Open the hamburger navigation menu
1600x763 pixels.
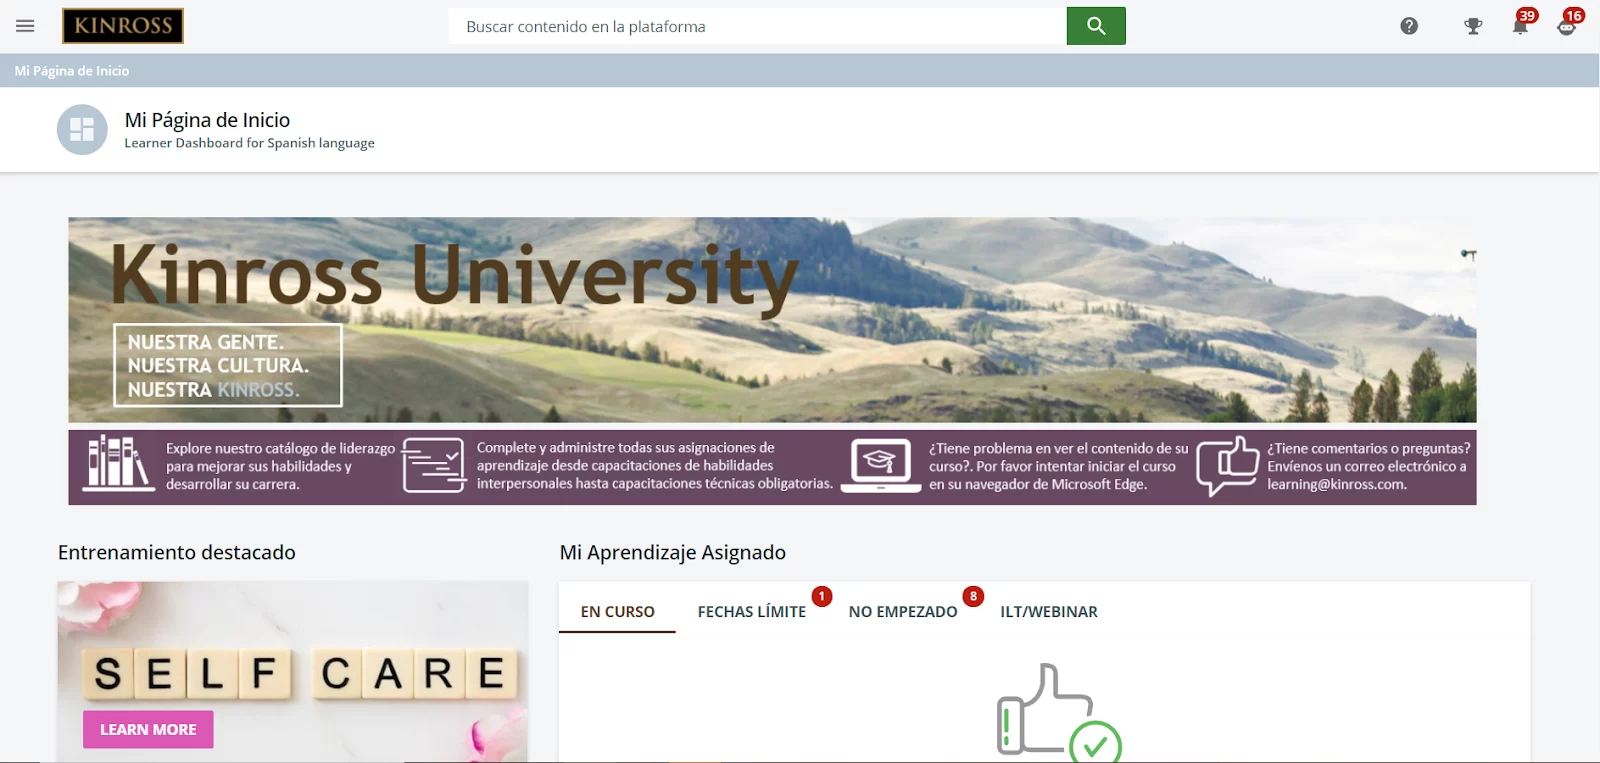point(25,26)
